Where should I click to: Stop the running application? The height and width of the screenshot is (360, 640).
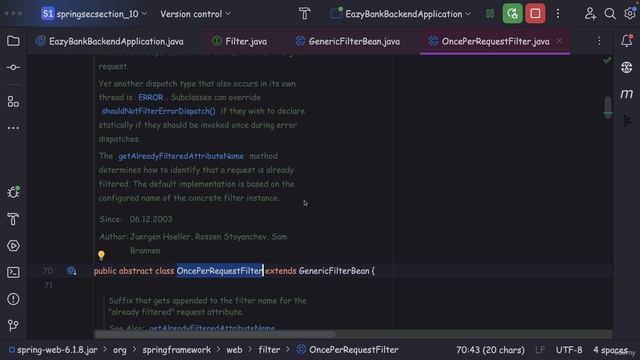point(535,14)
